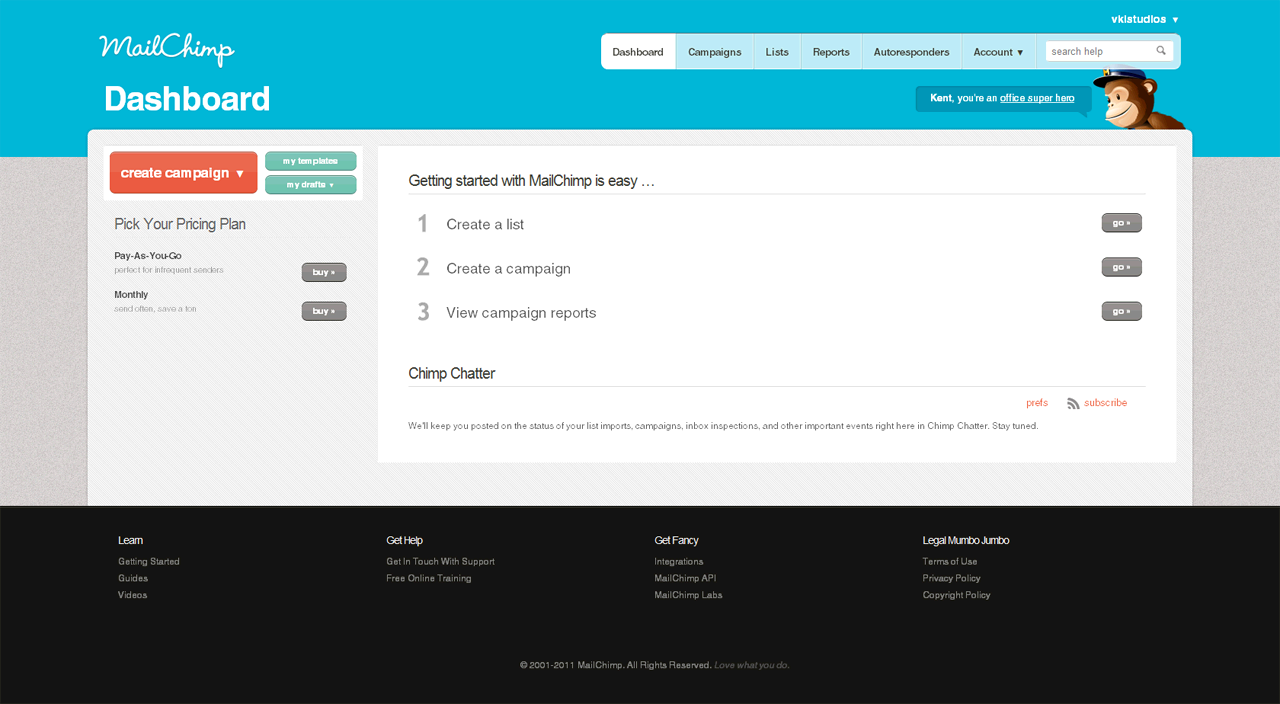
Task: Switch to the Dashboard tab
Action: tap(638, 52)
